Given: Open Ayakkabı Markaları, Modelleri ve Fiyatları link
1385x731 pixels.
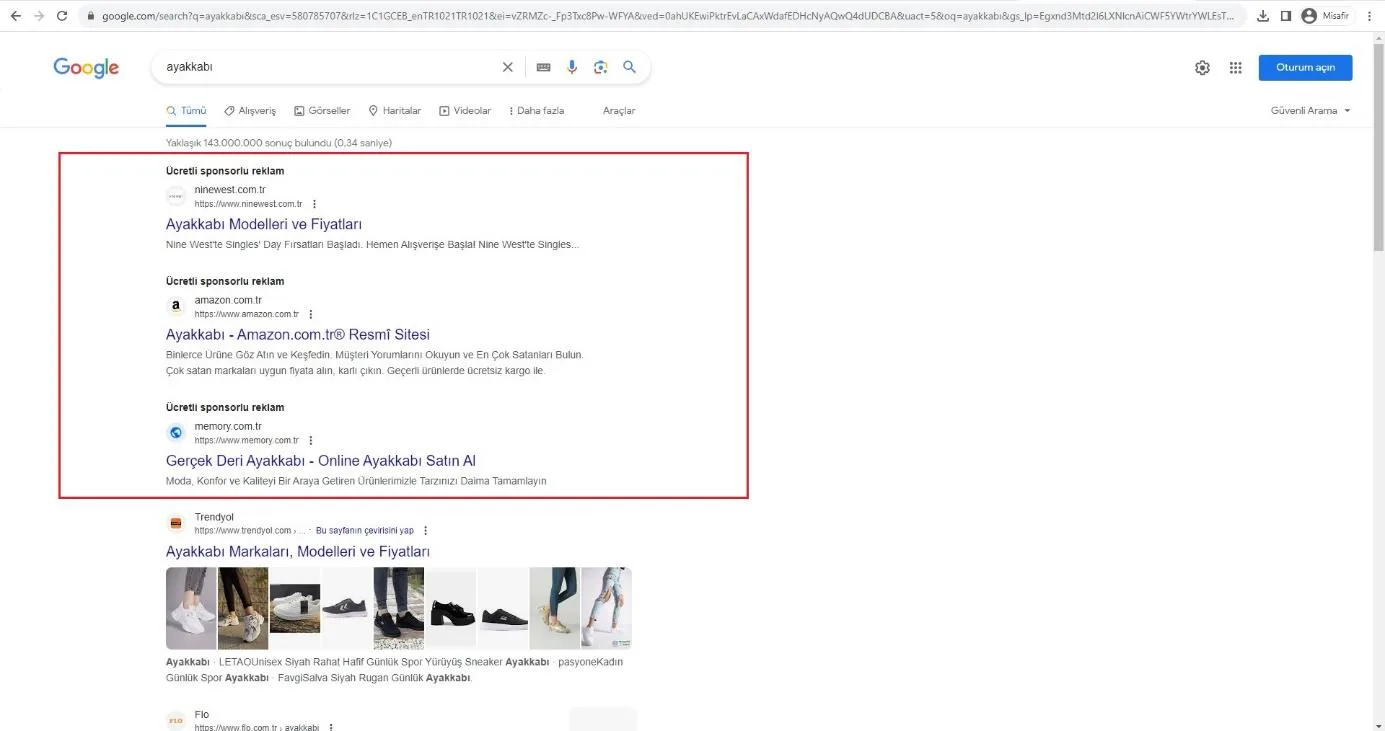Looking at the screenshot, I should (x=298, y=552).
